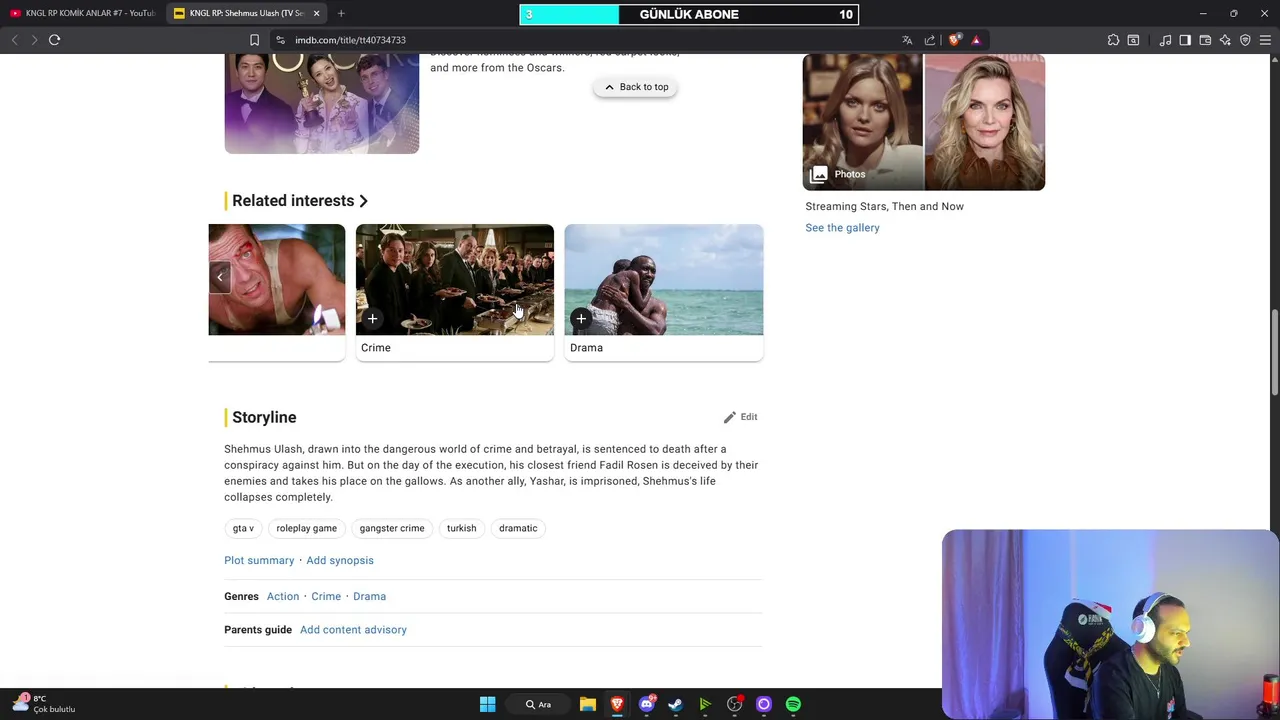
Task: Click the weather widget on taskbar
Action: point(44,704)
